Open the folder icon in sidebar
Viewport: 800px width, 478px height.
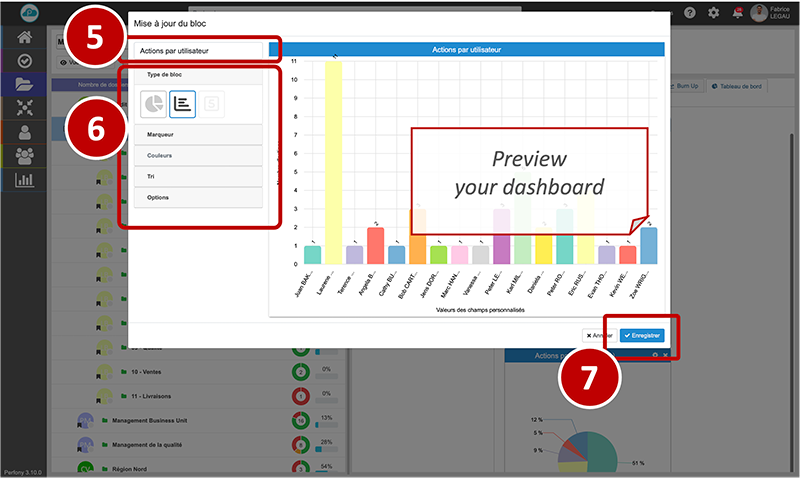tap(25, 85)
